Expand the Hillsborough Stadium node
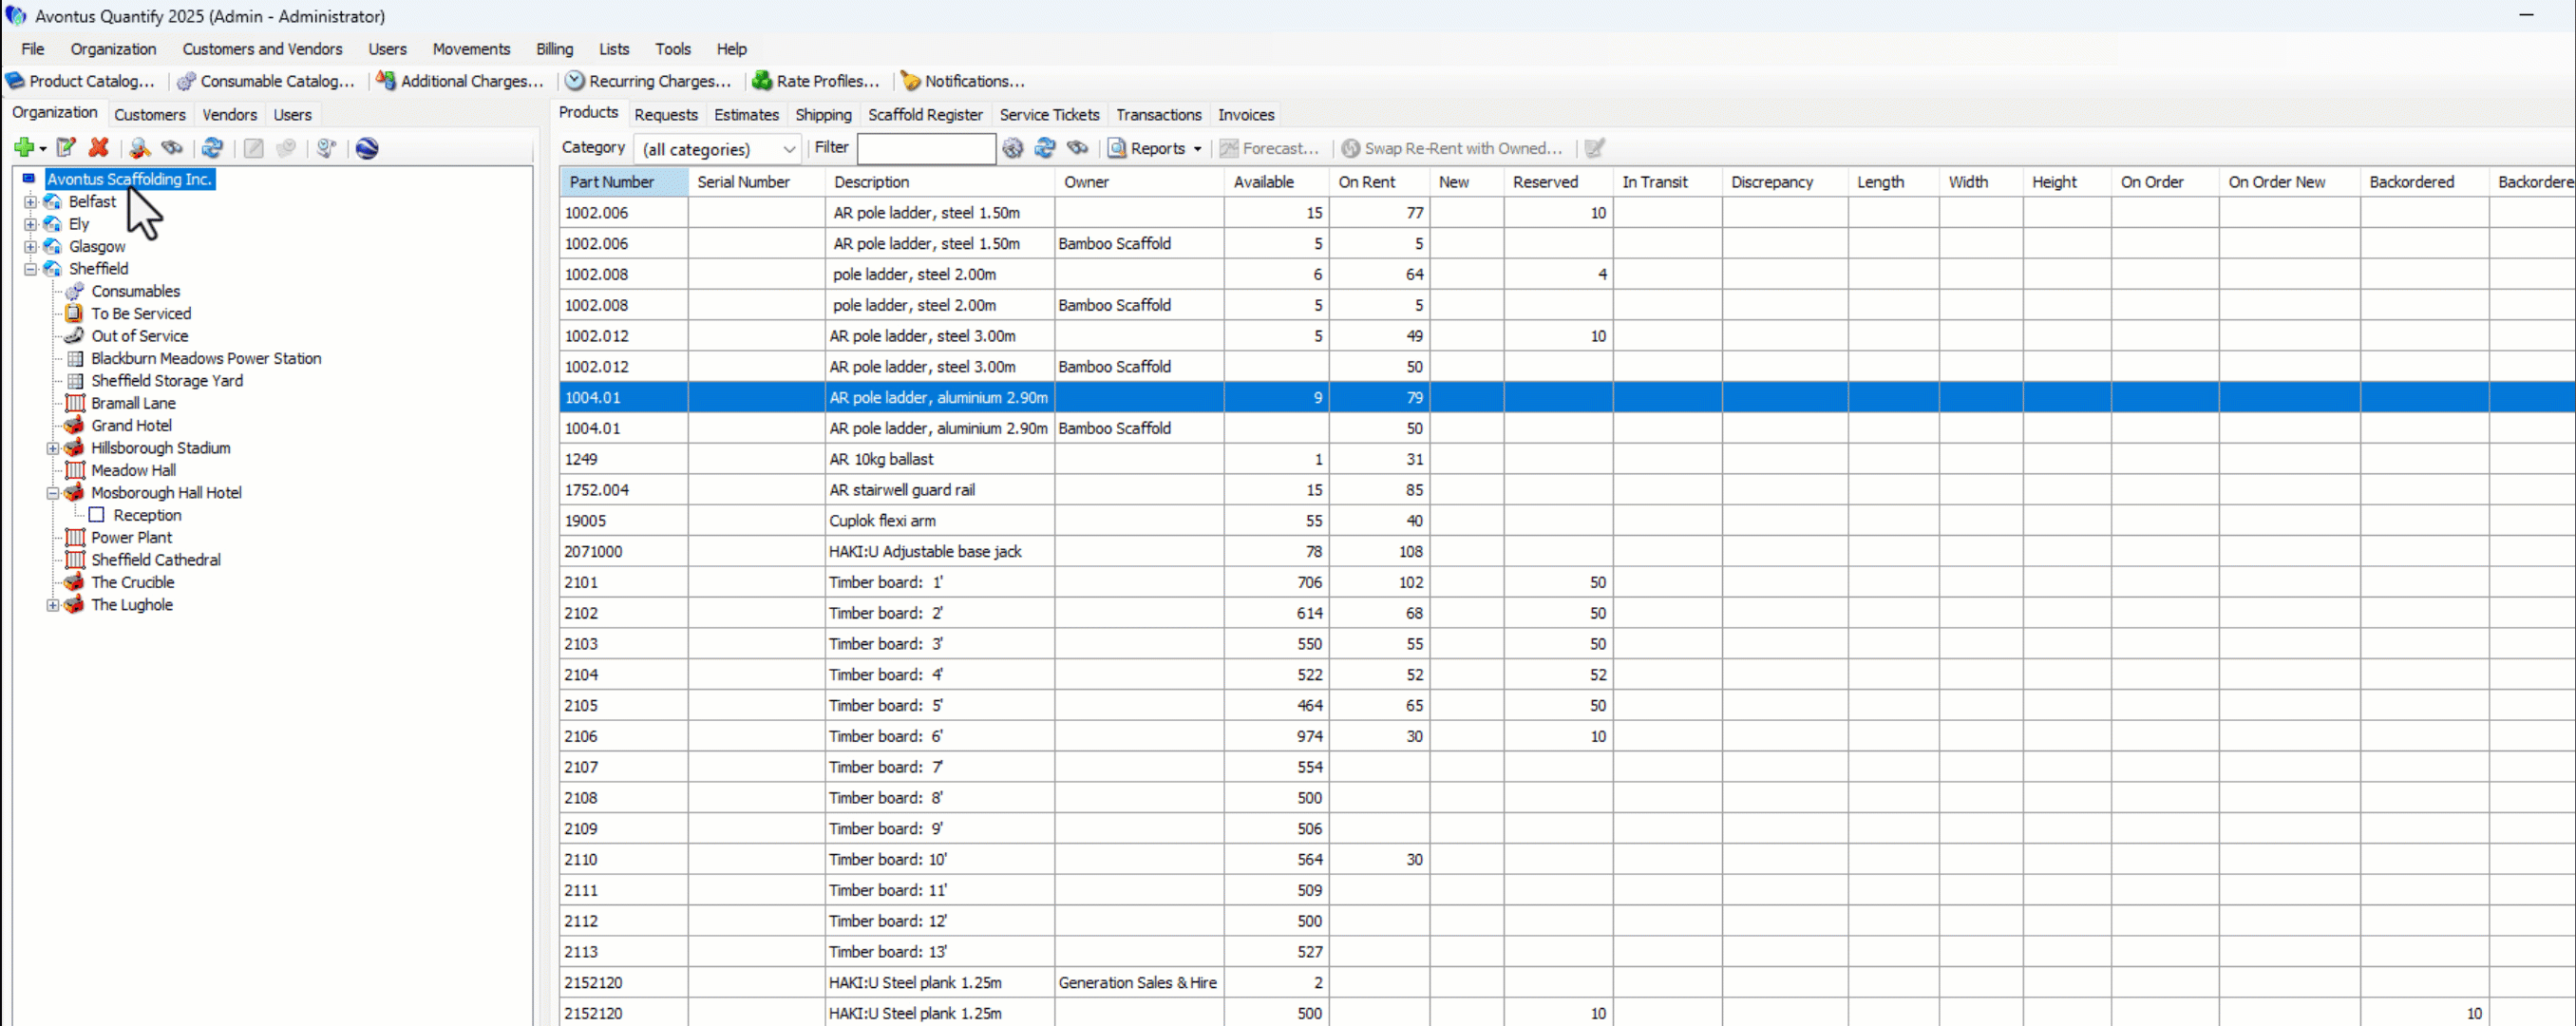This screenshot has width=2576, height=1026. [x=53, y=448]
